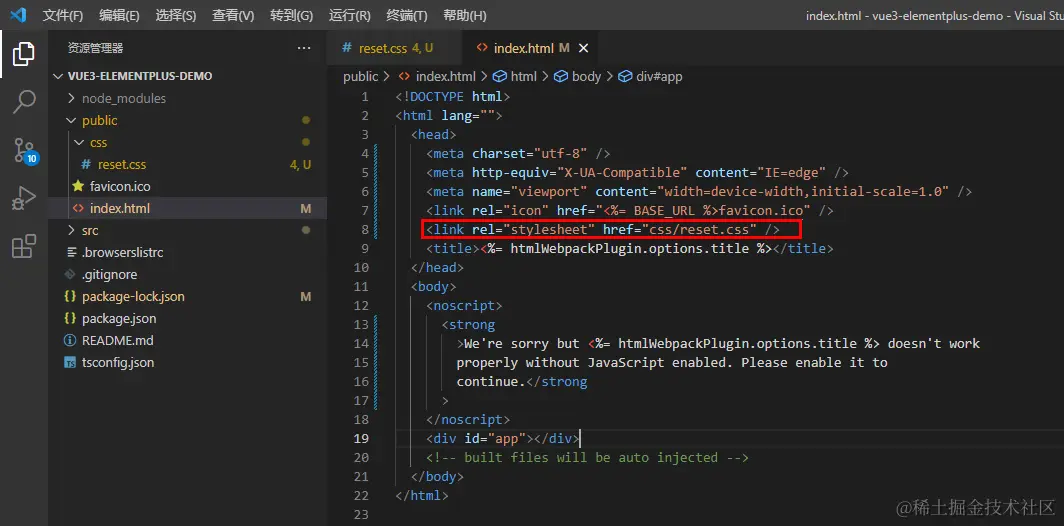Open the 文件(F) menu
The height and width of the screenshot is (526, 1064).
coord(62,15)
